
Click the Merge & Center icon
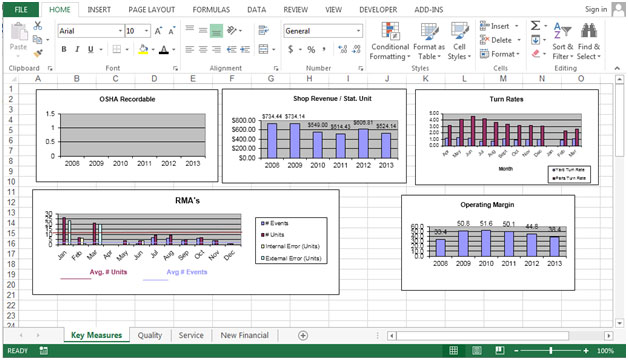264,50
